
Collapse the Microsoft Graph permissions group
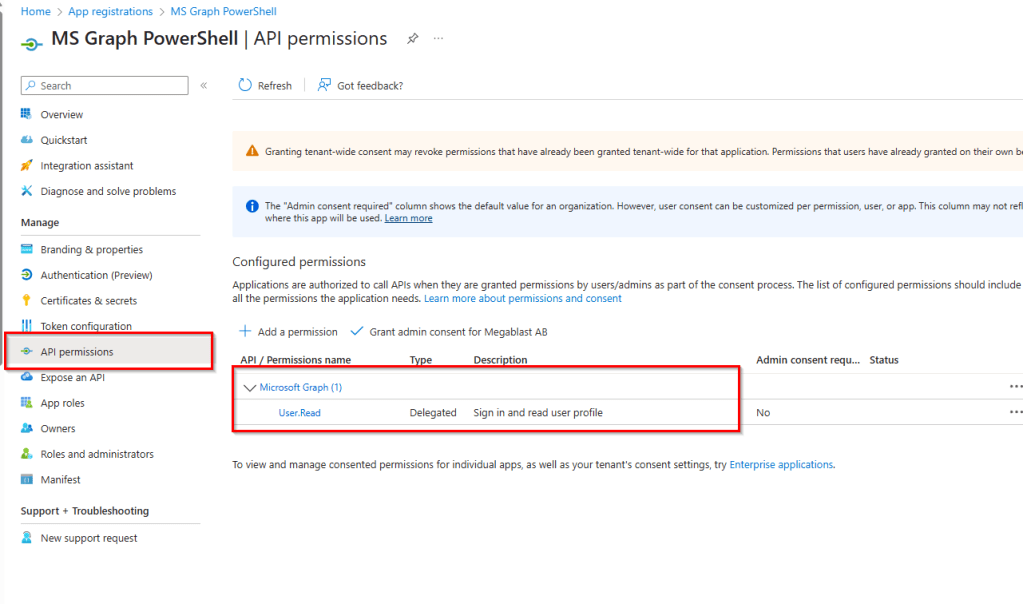250,388
